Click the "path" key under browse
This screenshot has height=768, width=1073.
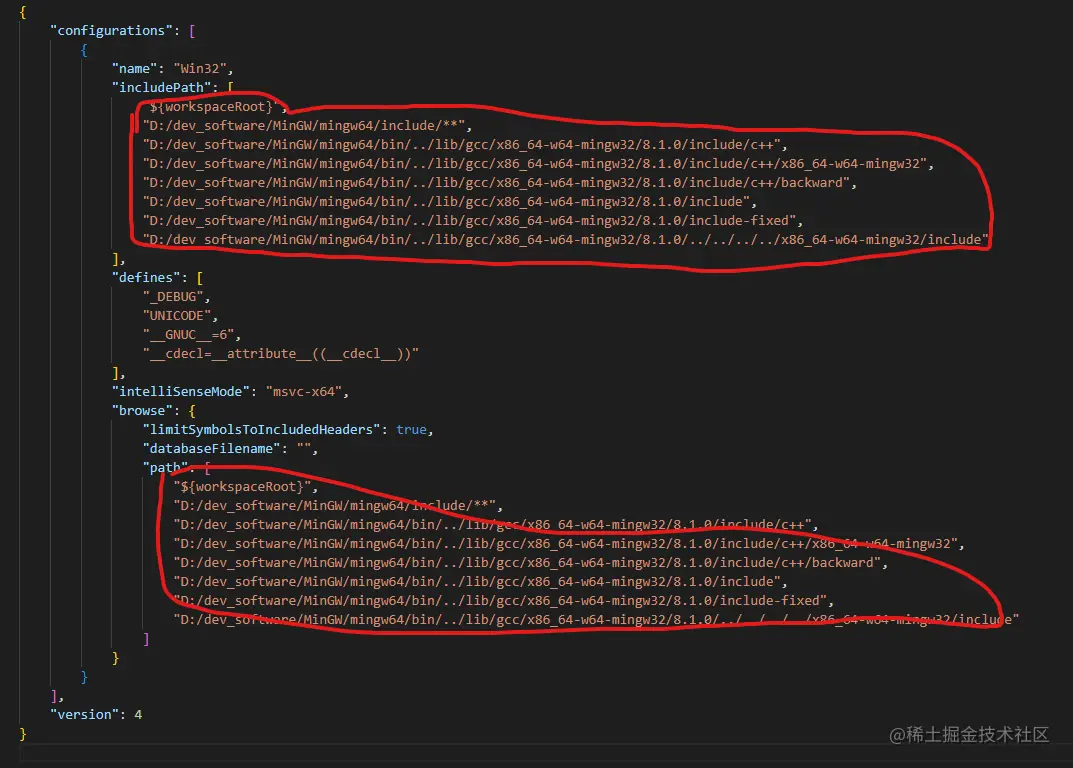[165, 468]
